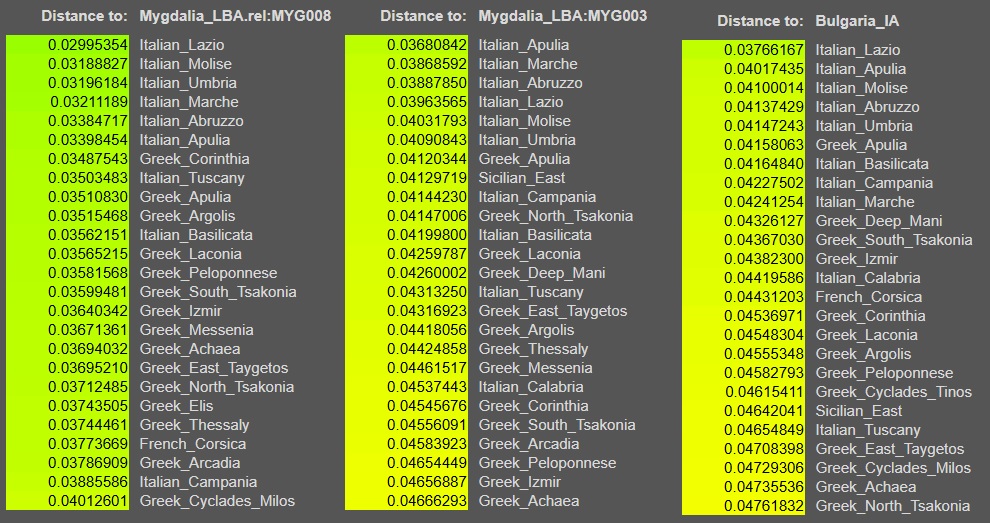The image size is (990, 523).
Task: Click Greek_Cyclades_Tinos in the Bulgaria_IA list
Action: 893,392
